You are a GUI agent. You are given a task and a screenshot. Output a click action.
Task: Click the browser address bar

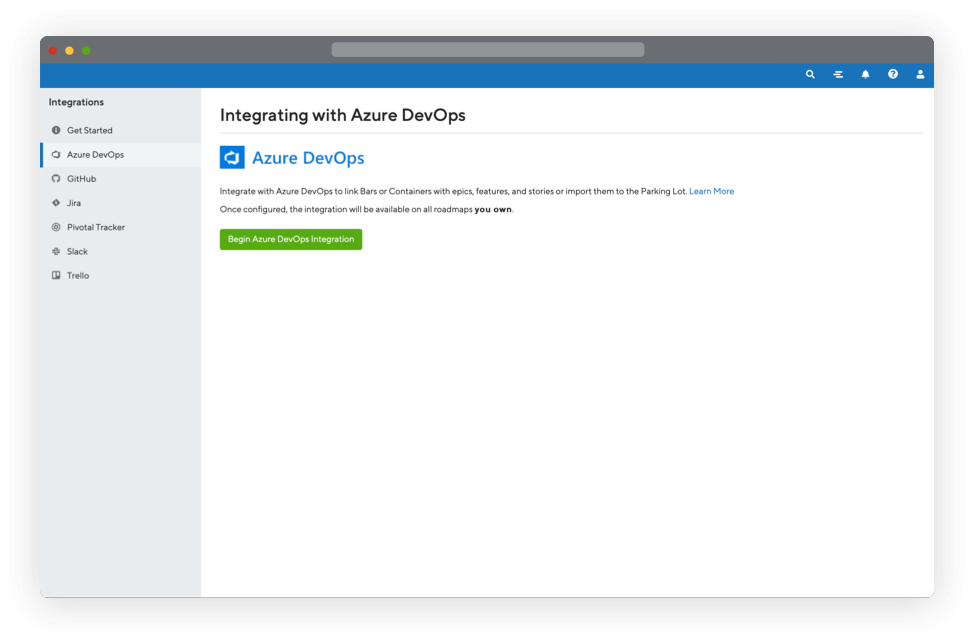click(x=488, y=50)
